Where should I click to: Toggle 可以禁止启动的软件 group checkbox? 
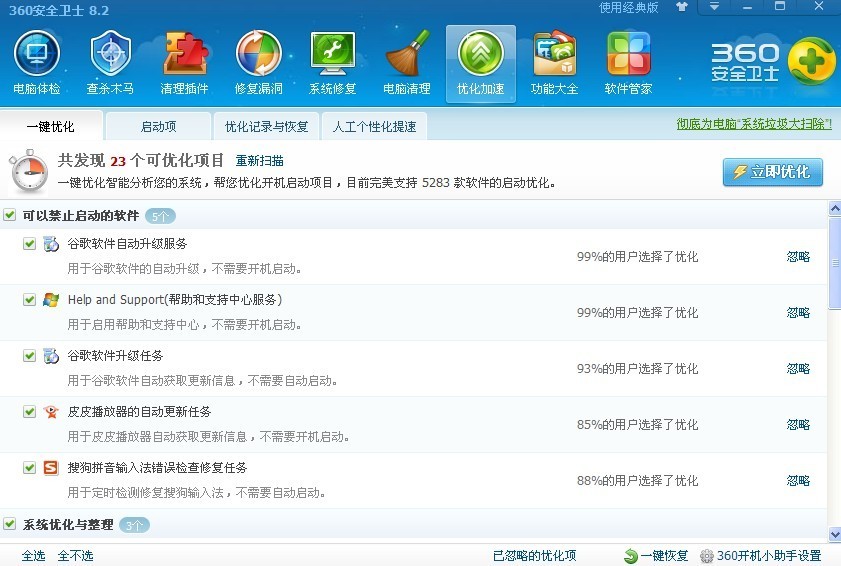click(x=10, y=215)
